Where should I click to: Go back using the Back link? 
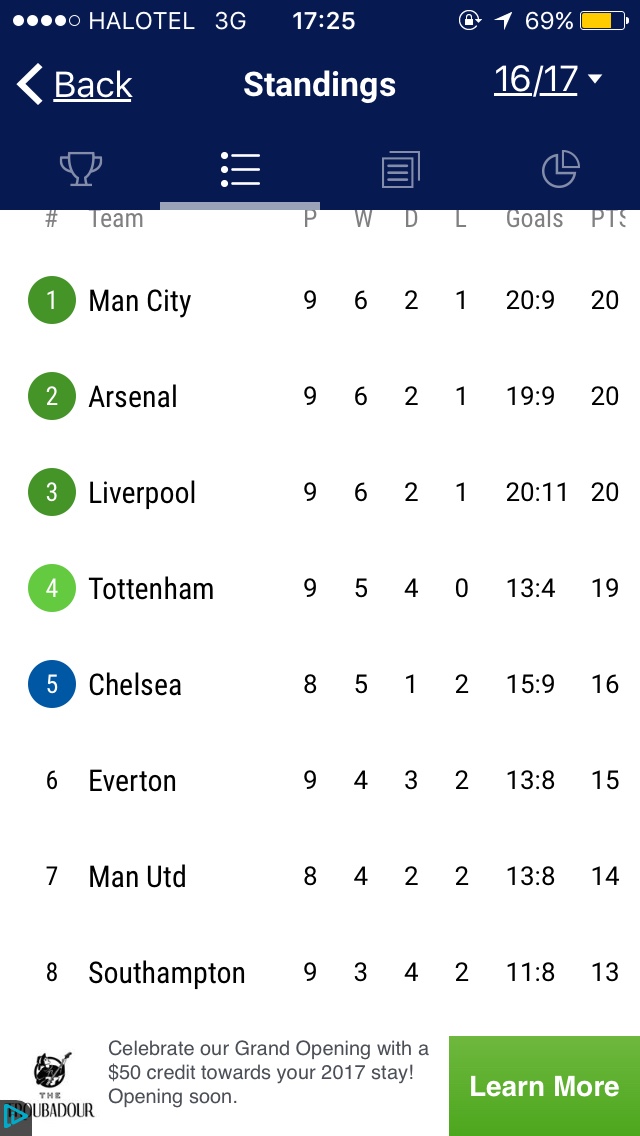[x=93, y=86]
